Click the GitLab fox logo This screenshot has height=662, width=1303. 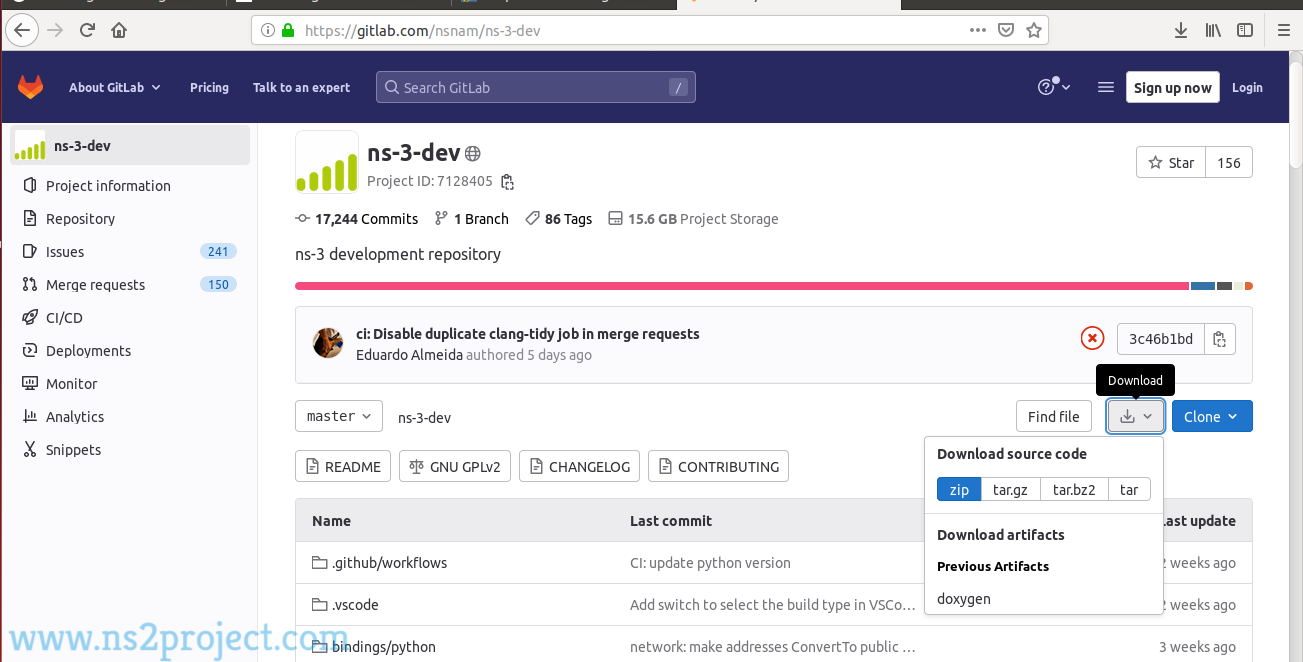point(31,87)
